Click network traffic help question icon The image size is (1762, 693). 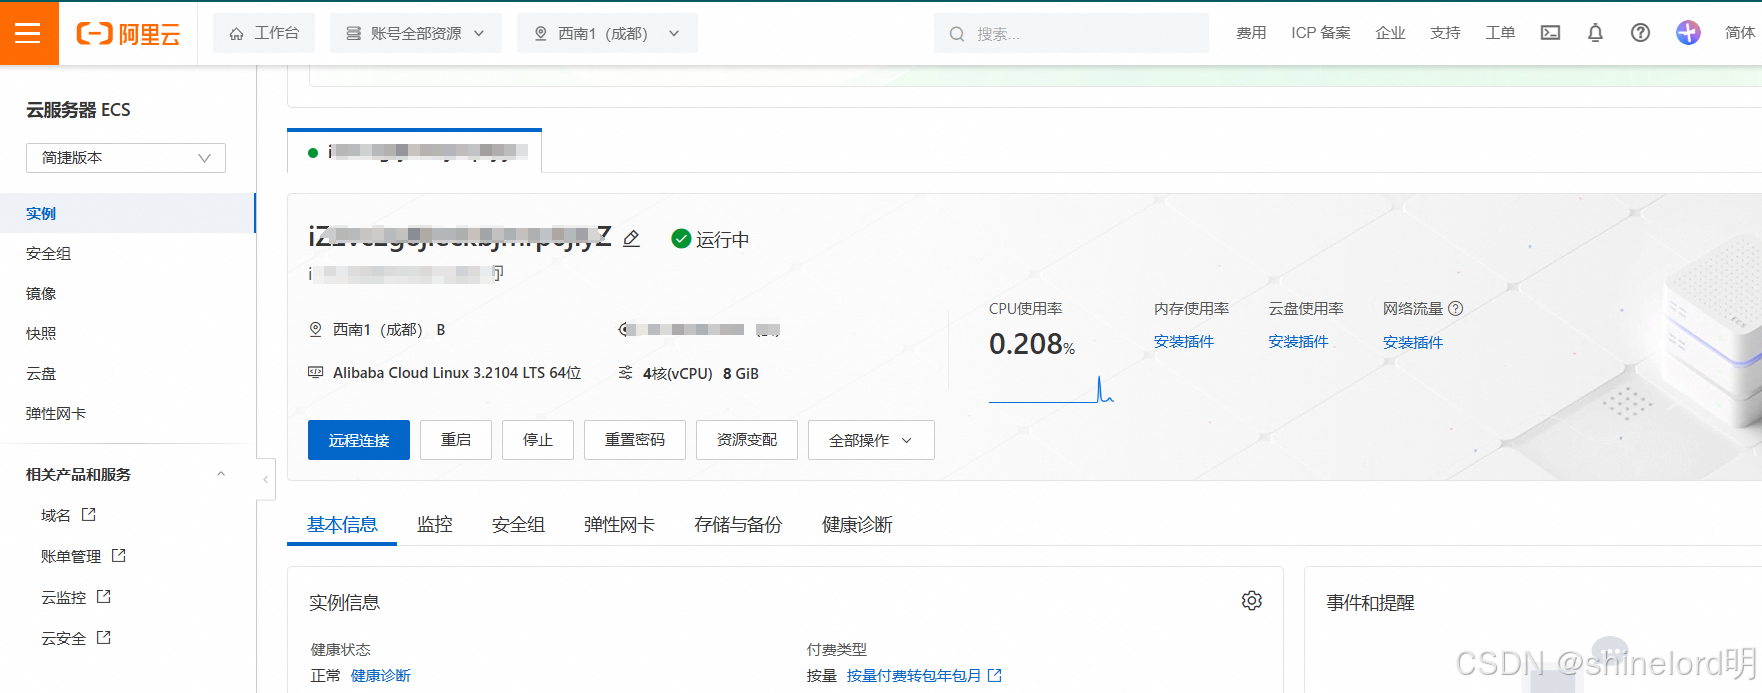[x=1456, y=309]
